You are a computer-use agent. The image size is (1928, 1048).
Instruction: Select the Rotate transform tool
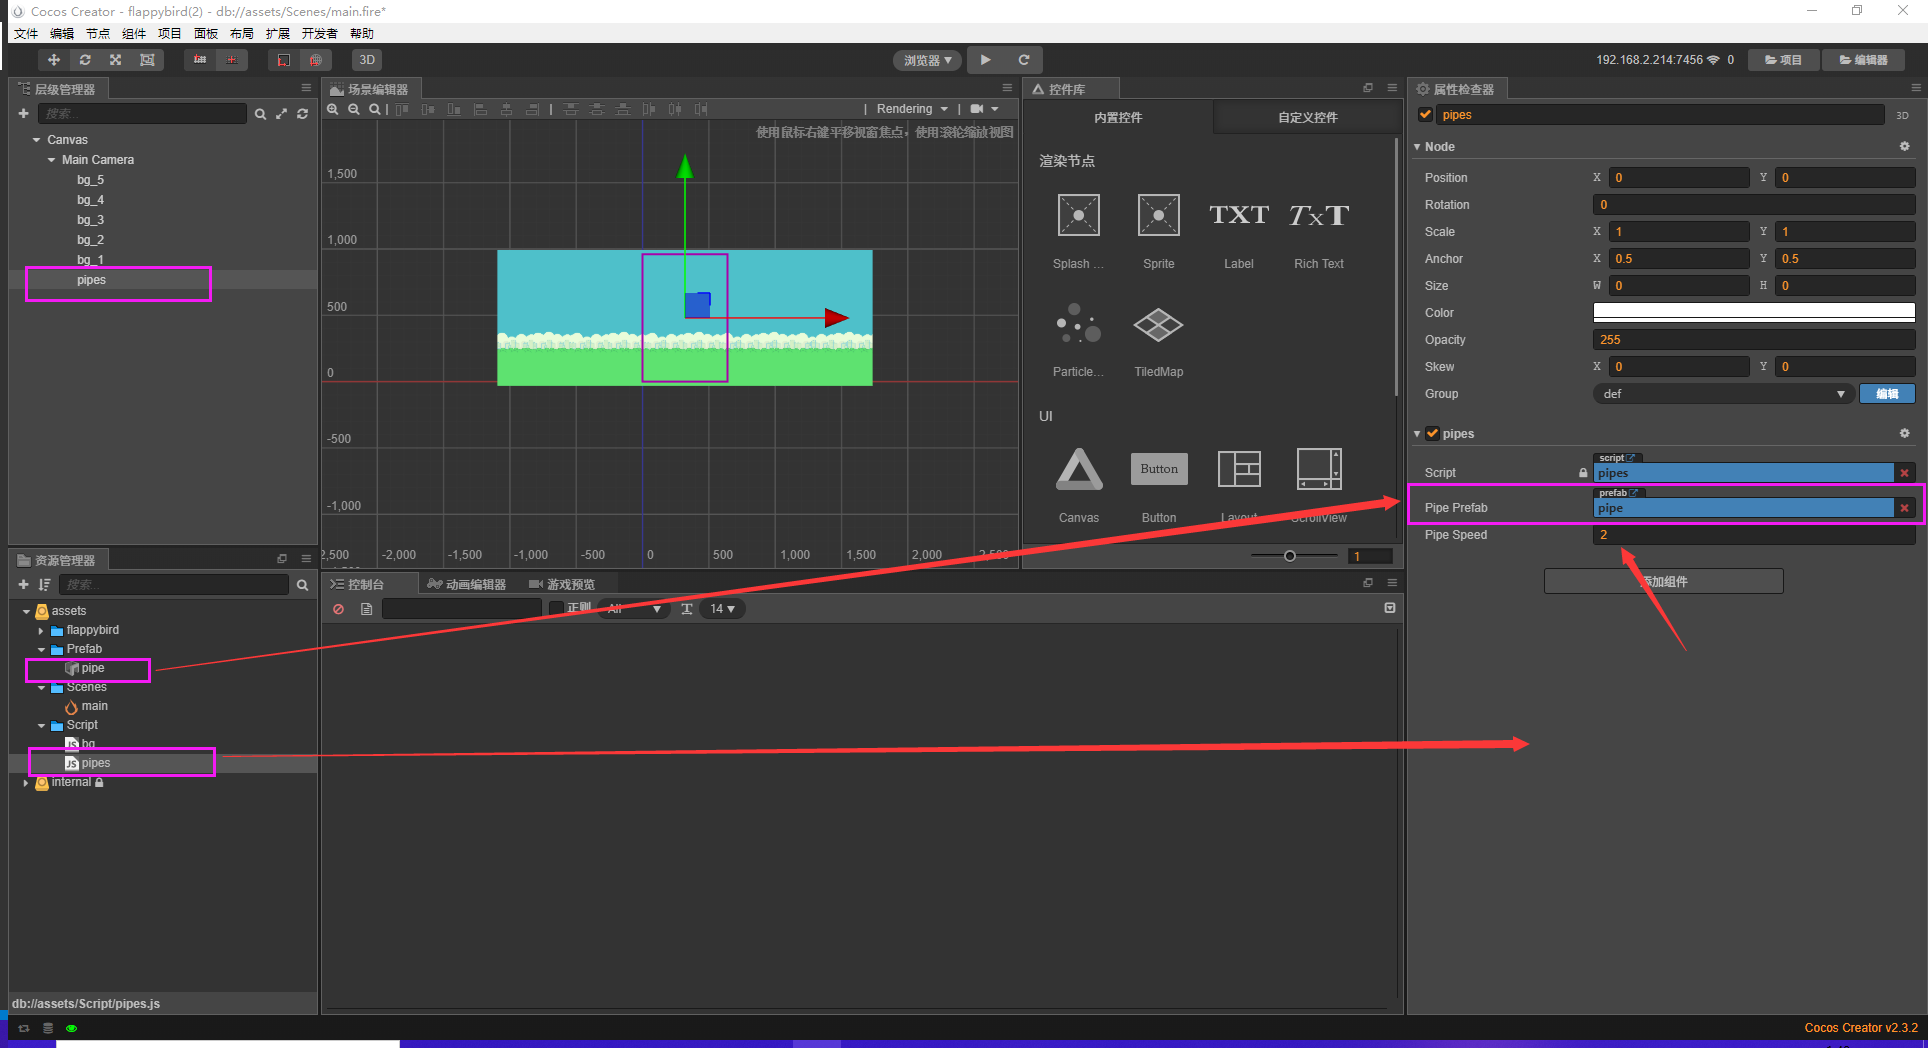(85, 60)
